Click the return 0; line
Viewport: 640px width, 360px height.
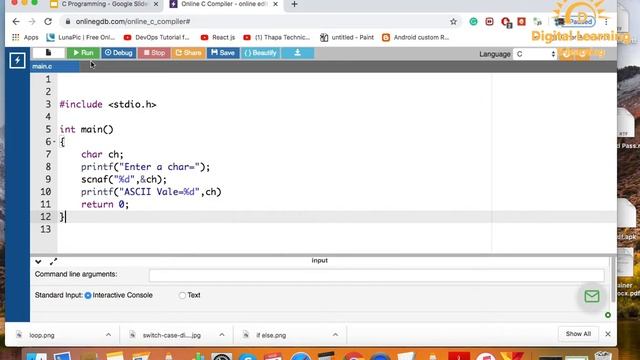pos(105,204)
